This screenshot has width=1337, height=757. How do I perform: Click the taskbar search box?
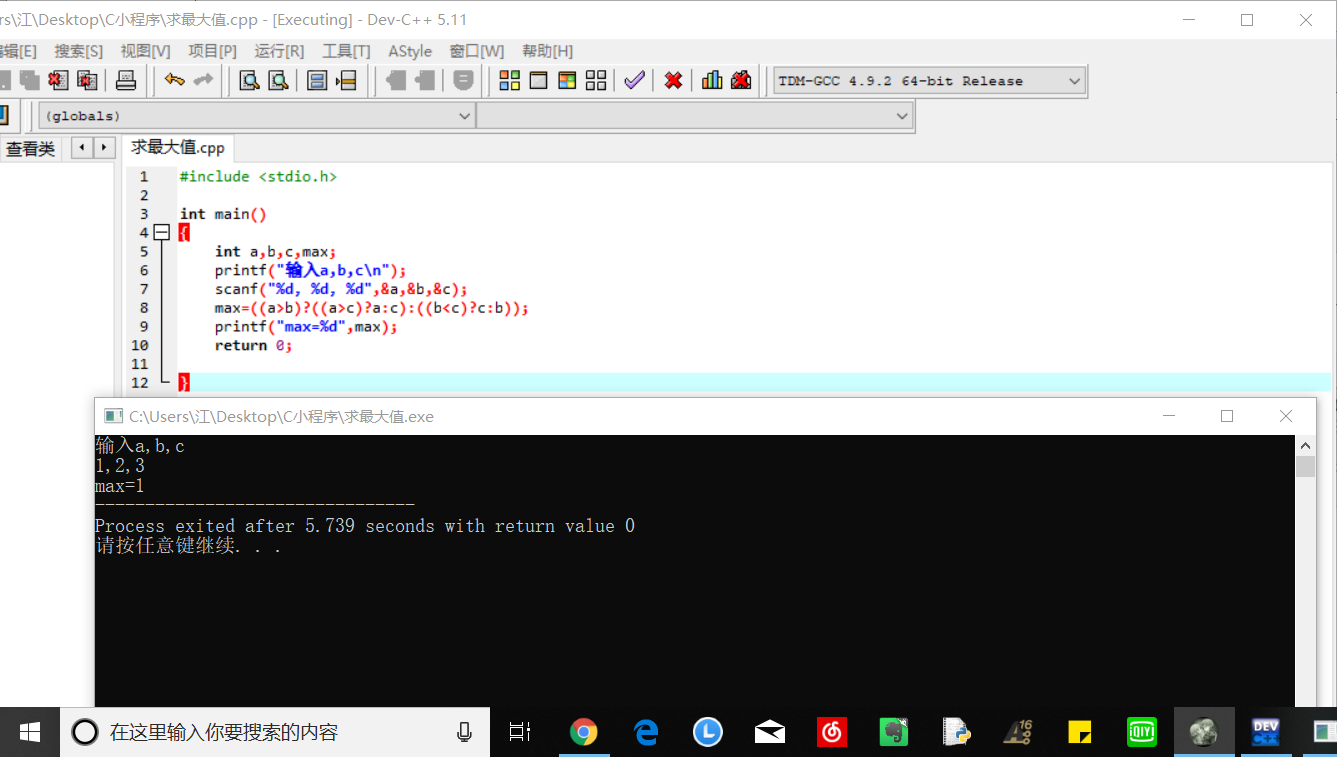point(275,732)
